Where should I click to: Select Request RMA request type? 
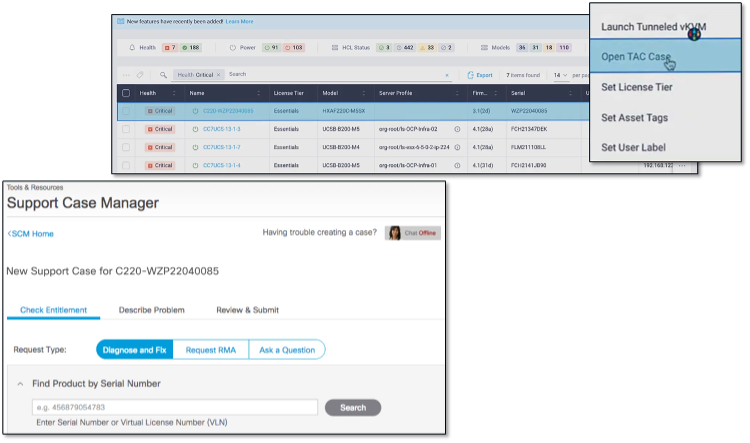[213, 349]
